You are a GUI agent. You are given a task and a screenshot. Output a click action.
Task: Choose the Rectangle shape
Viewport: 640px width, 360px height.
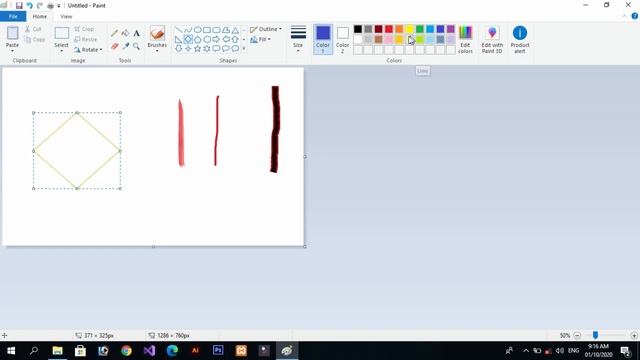click(x=207, y=30)
